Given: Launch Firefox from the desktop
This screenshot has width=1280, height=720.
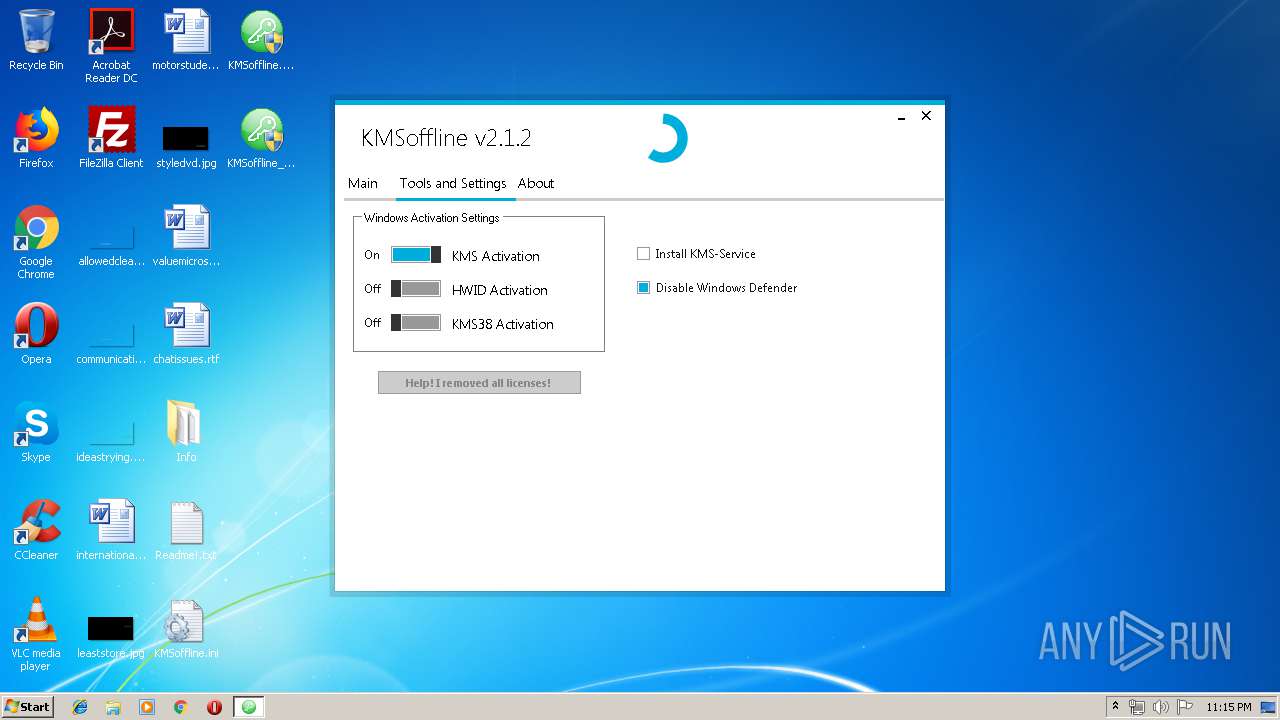Looking at the screenshot, I should pyautogui.click(x=36, y=138).
